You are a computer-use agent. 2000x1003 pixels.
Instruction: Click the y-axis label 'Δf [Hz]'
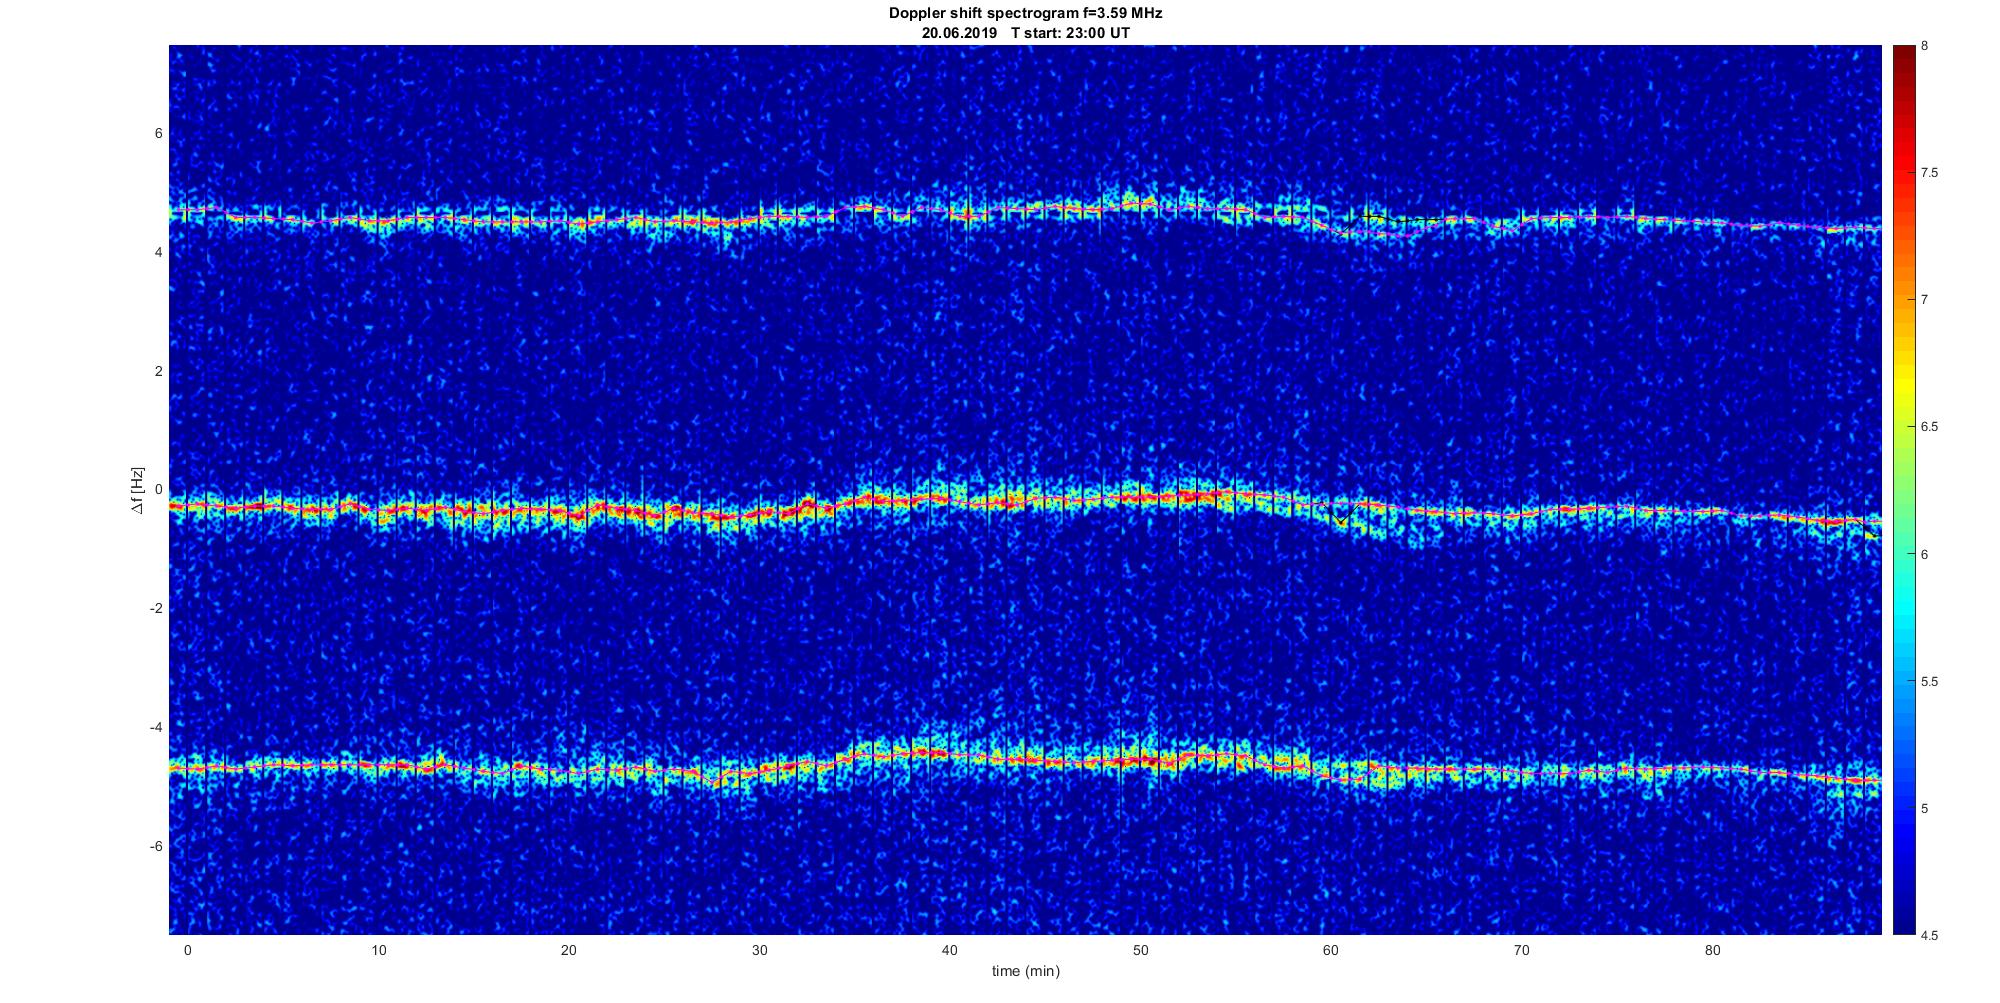coord(137,491)
